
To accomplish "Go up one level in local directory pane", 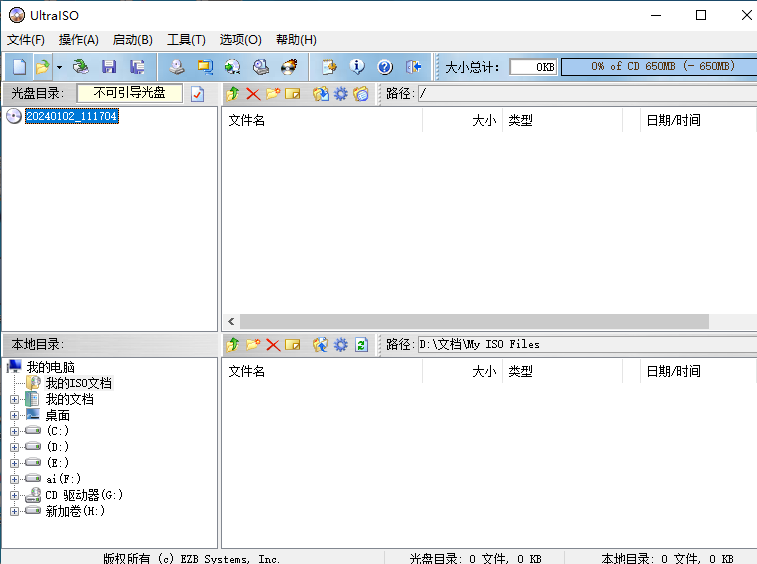I will (x=233, y=344).
